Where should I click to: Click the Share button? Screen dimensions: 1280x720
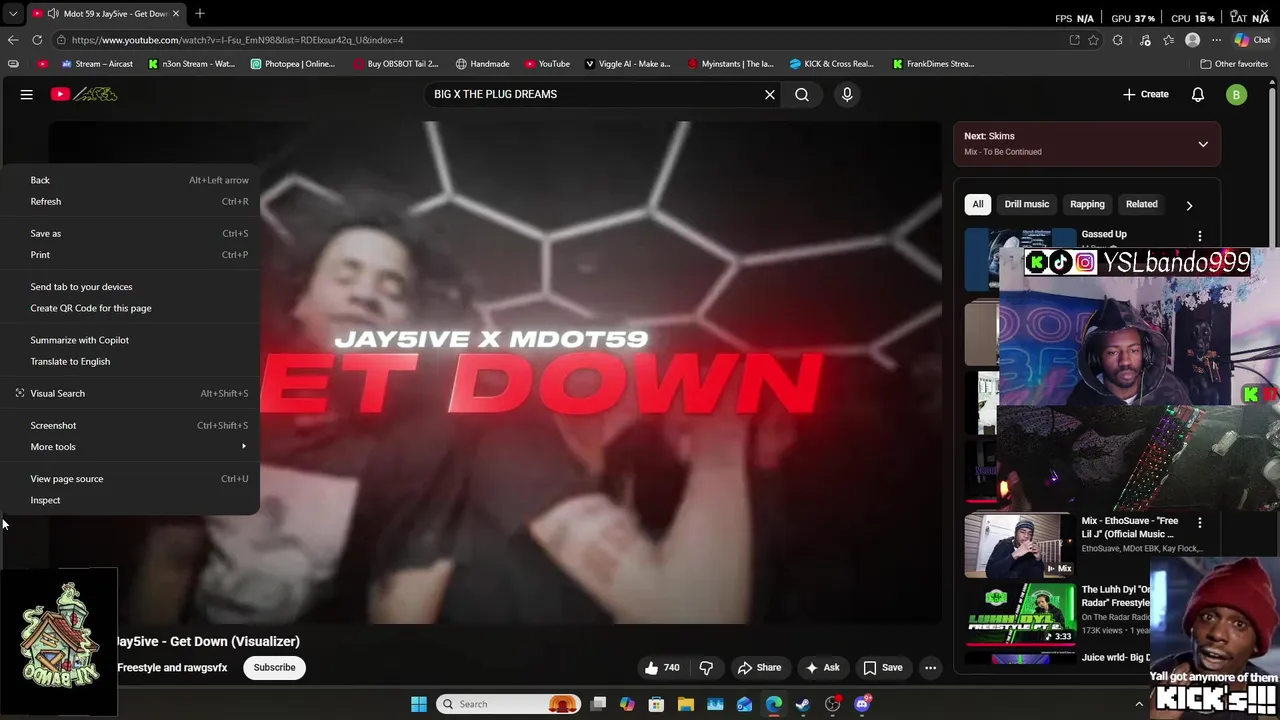tap(759, 668)
